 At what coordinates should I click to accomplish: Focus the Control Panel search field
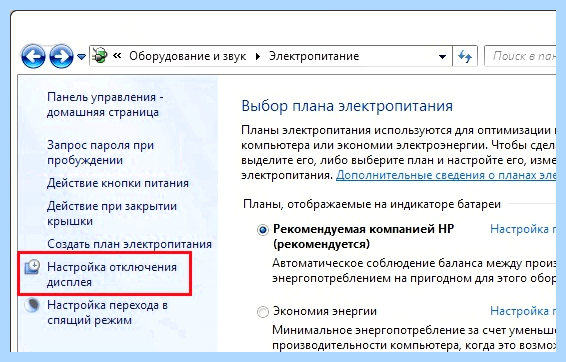point(520,56)
